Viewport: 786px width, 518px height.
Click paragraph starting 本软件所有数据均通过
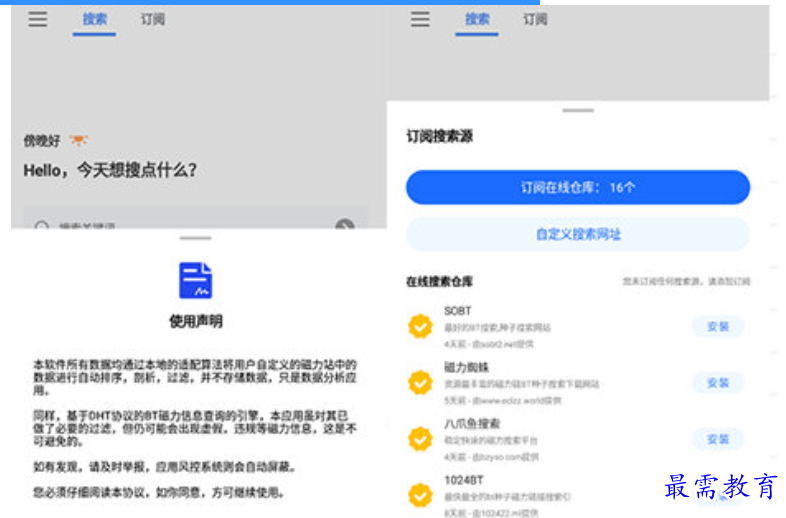[195, 377]
